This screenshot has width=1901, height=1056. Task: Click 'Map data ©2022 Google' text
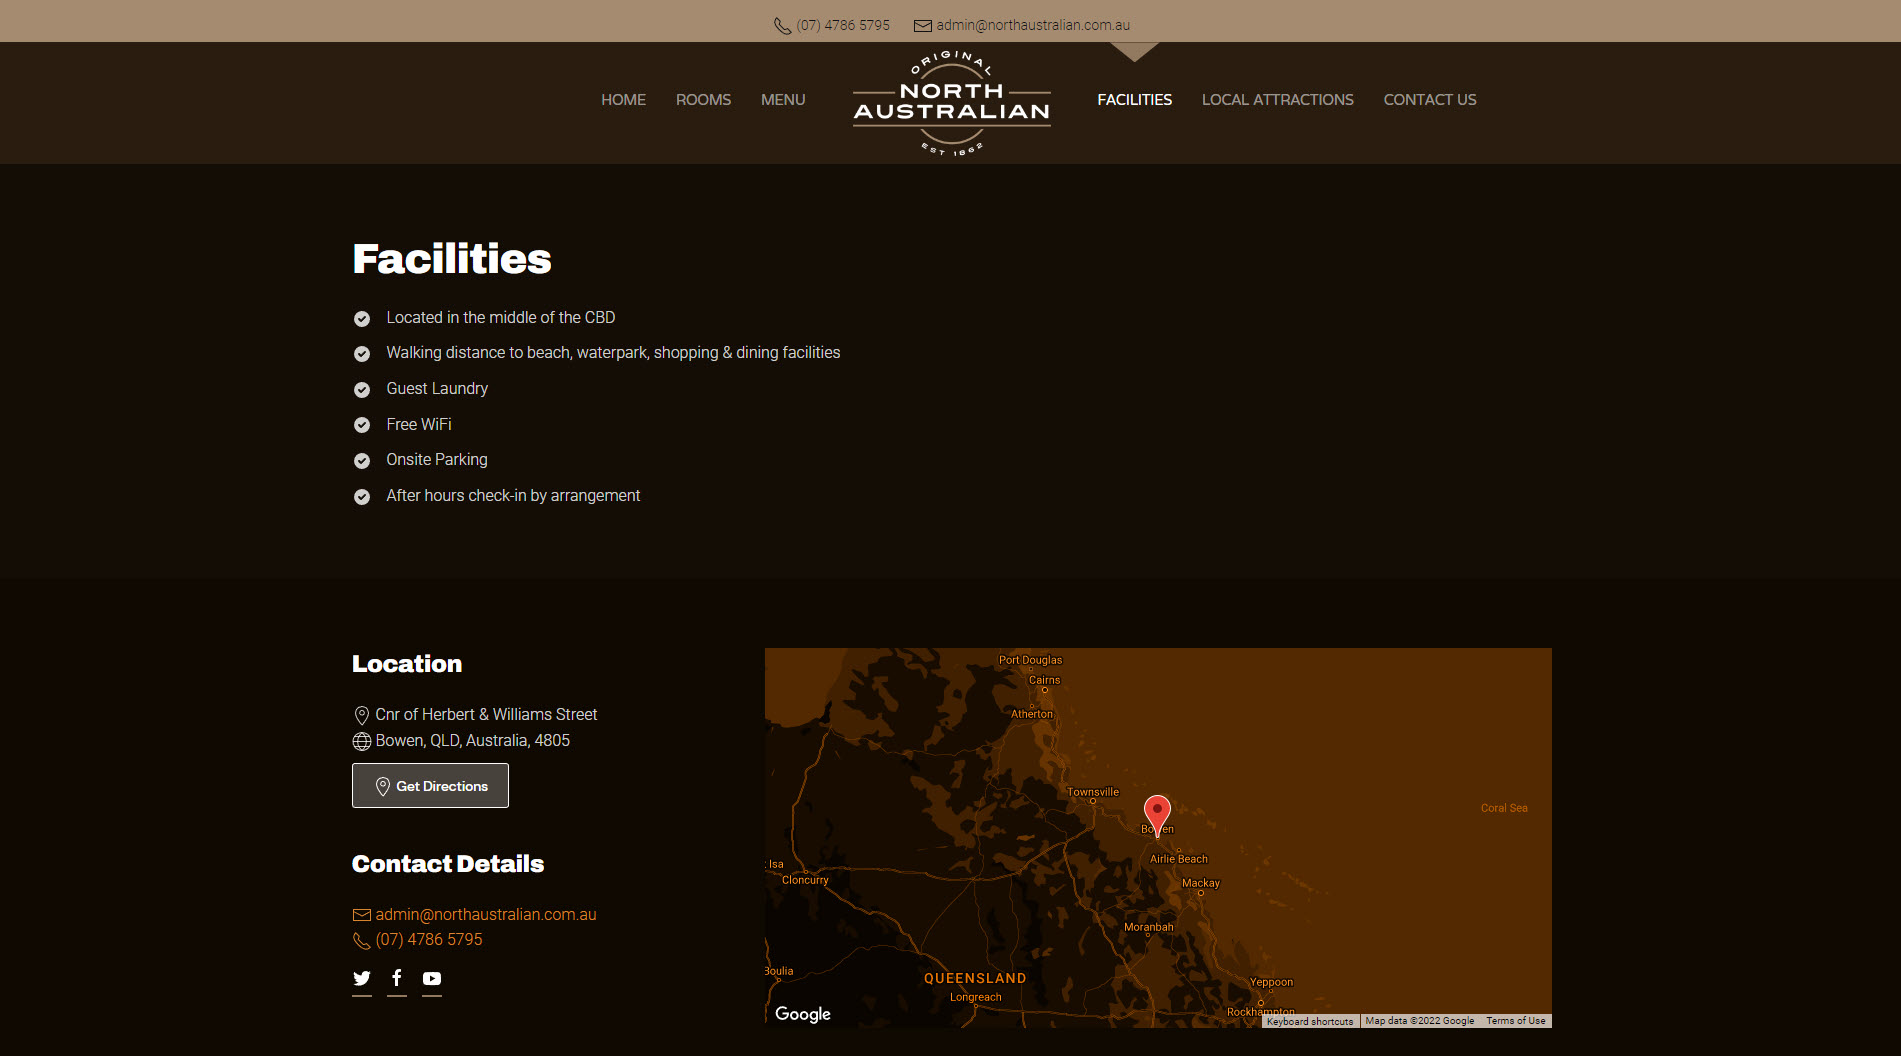coord(1419,1021)
